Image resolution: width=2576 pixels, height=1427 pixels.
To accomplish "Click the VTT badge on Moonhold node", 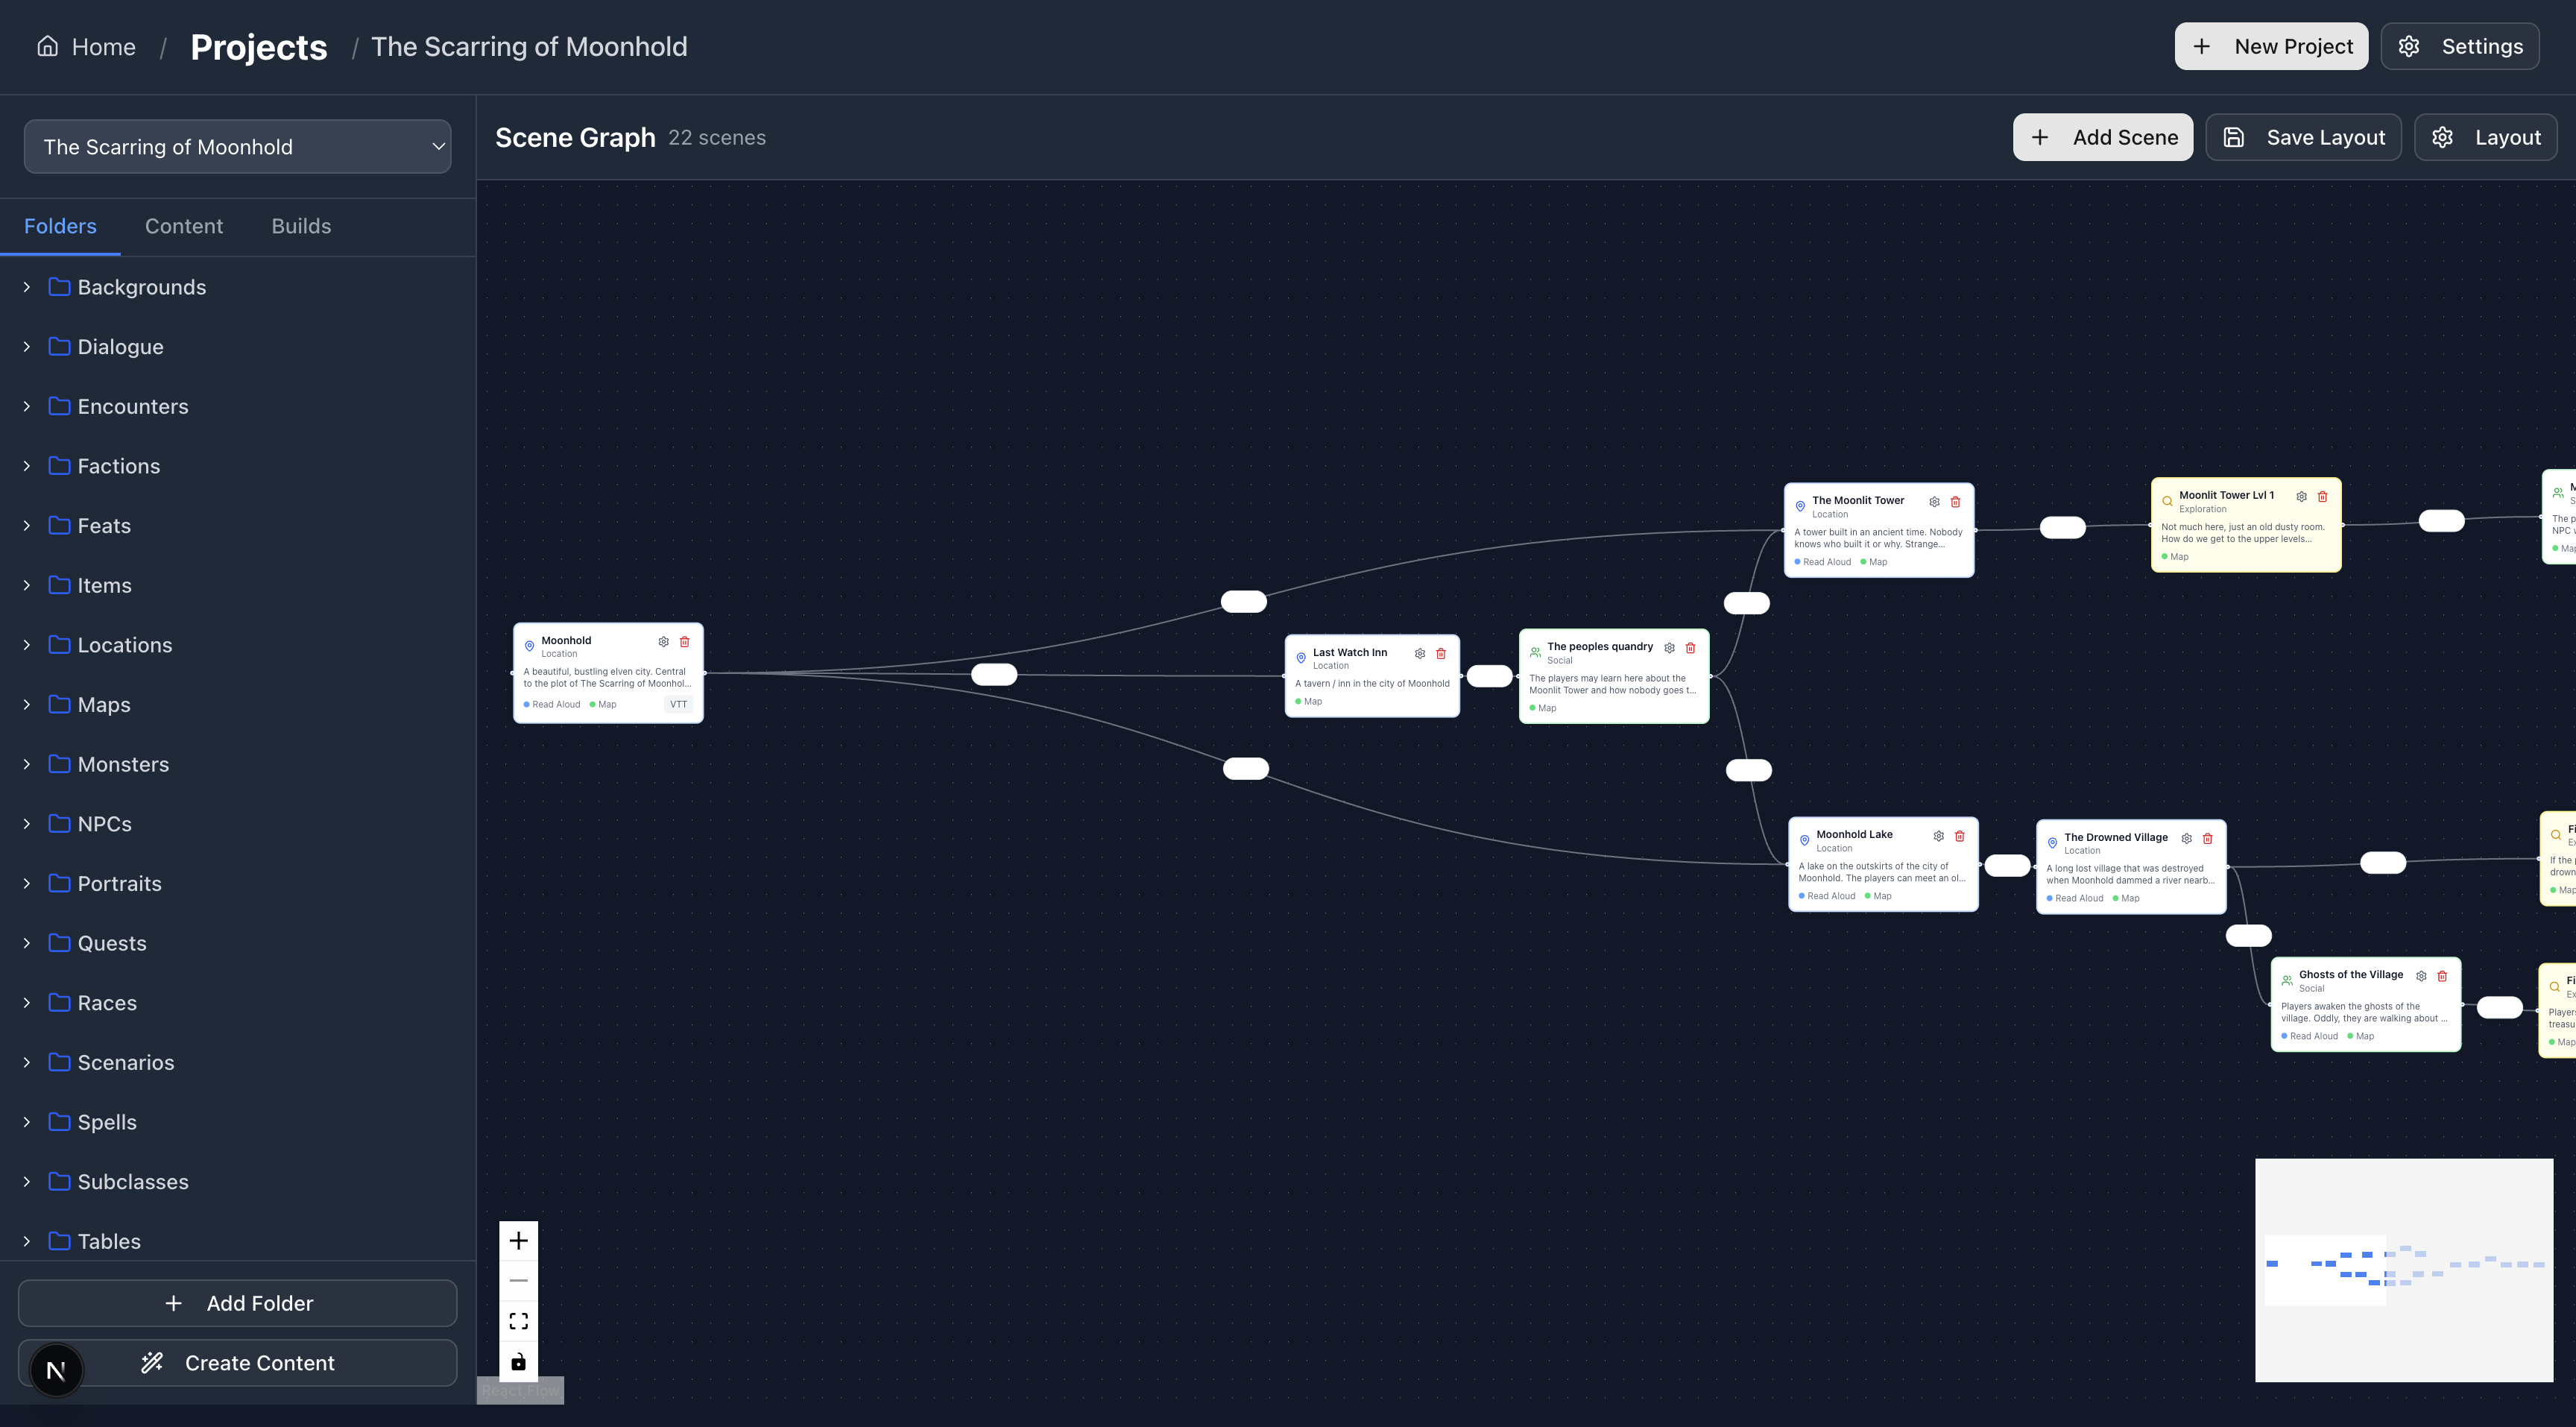I will pos(678,704).
